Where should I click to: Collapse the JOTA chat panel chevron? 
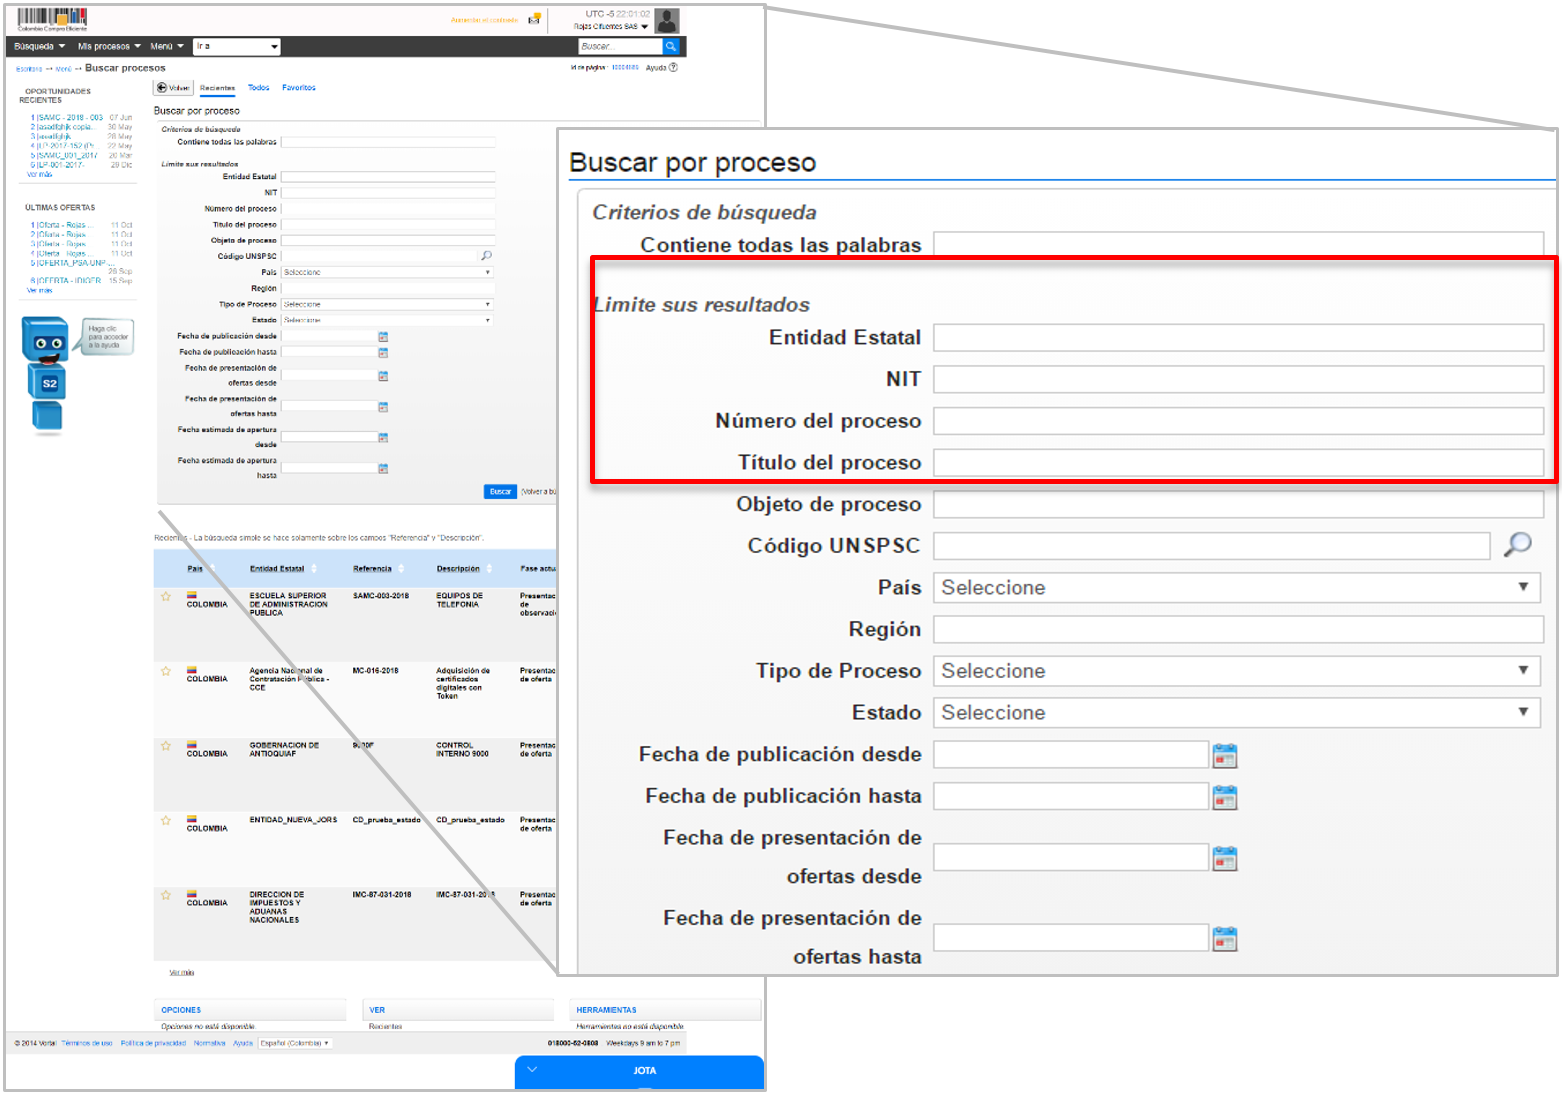(532, 1070)
